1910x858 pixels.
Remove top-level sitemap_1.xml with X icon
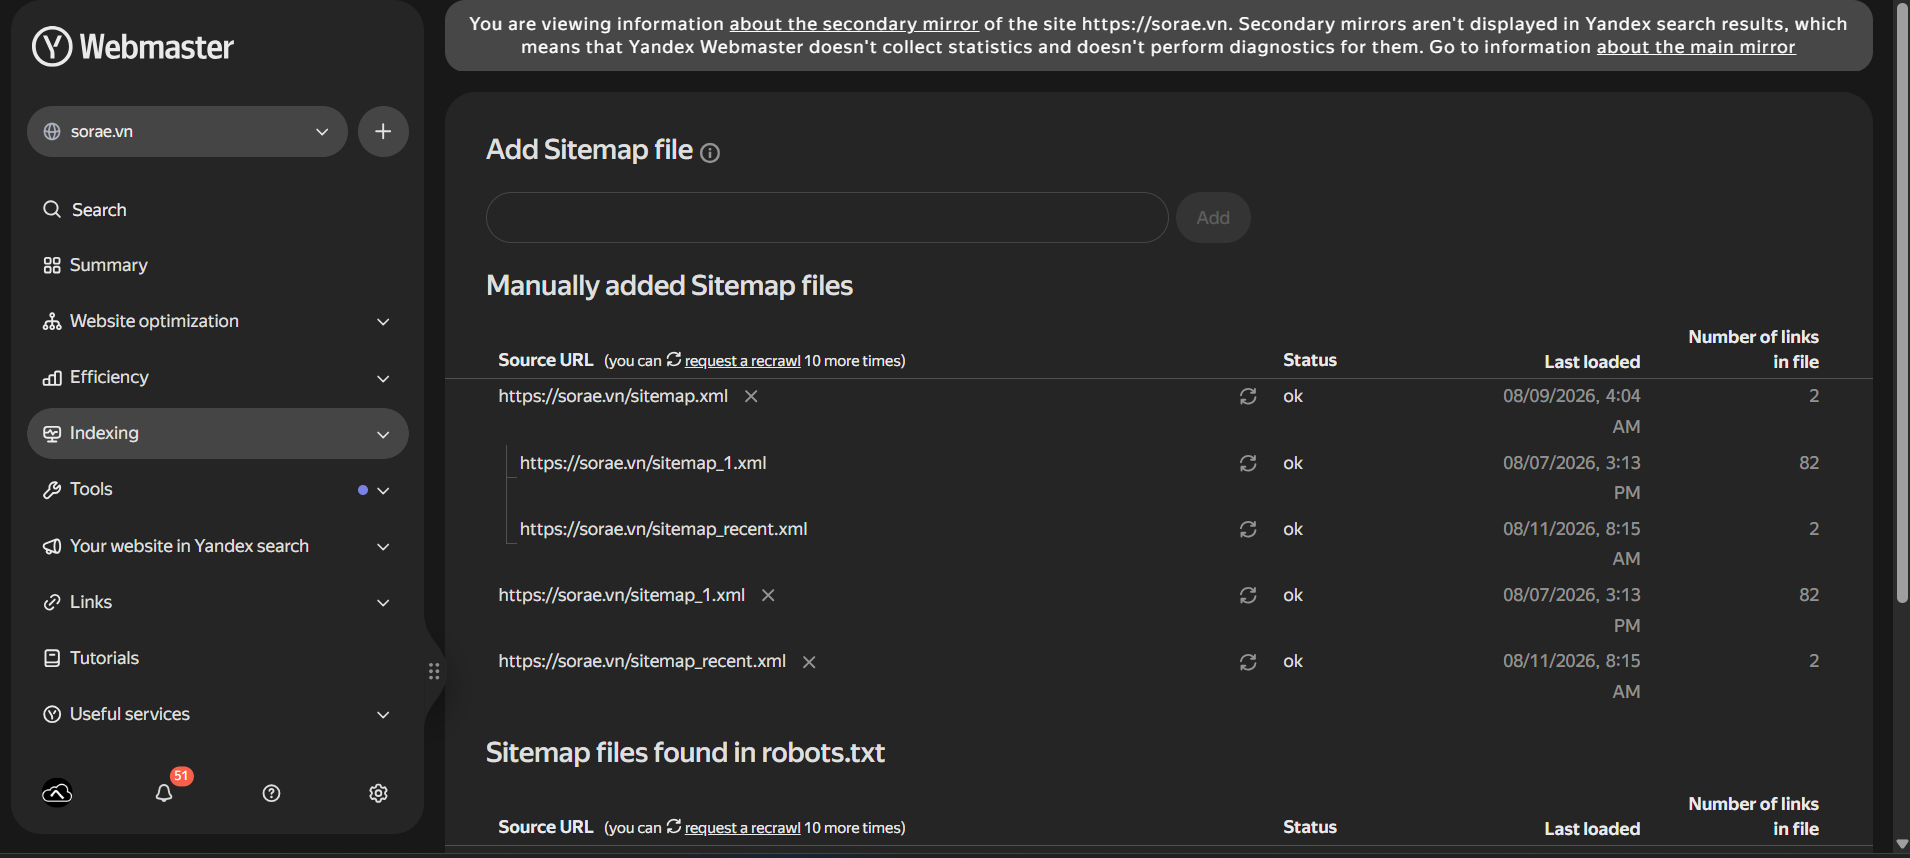point(768,595)
